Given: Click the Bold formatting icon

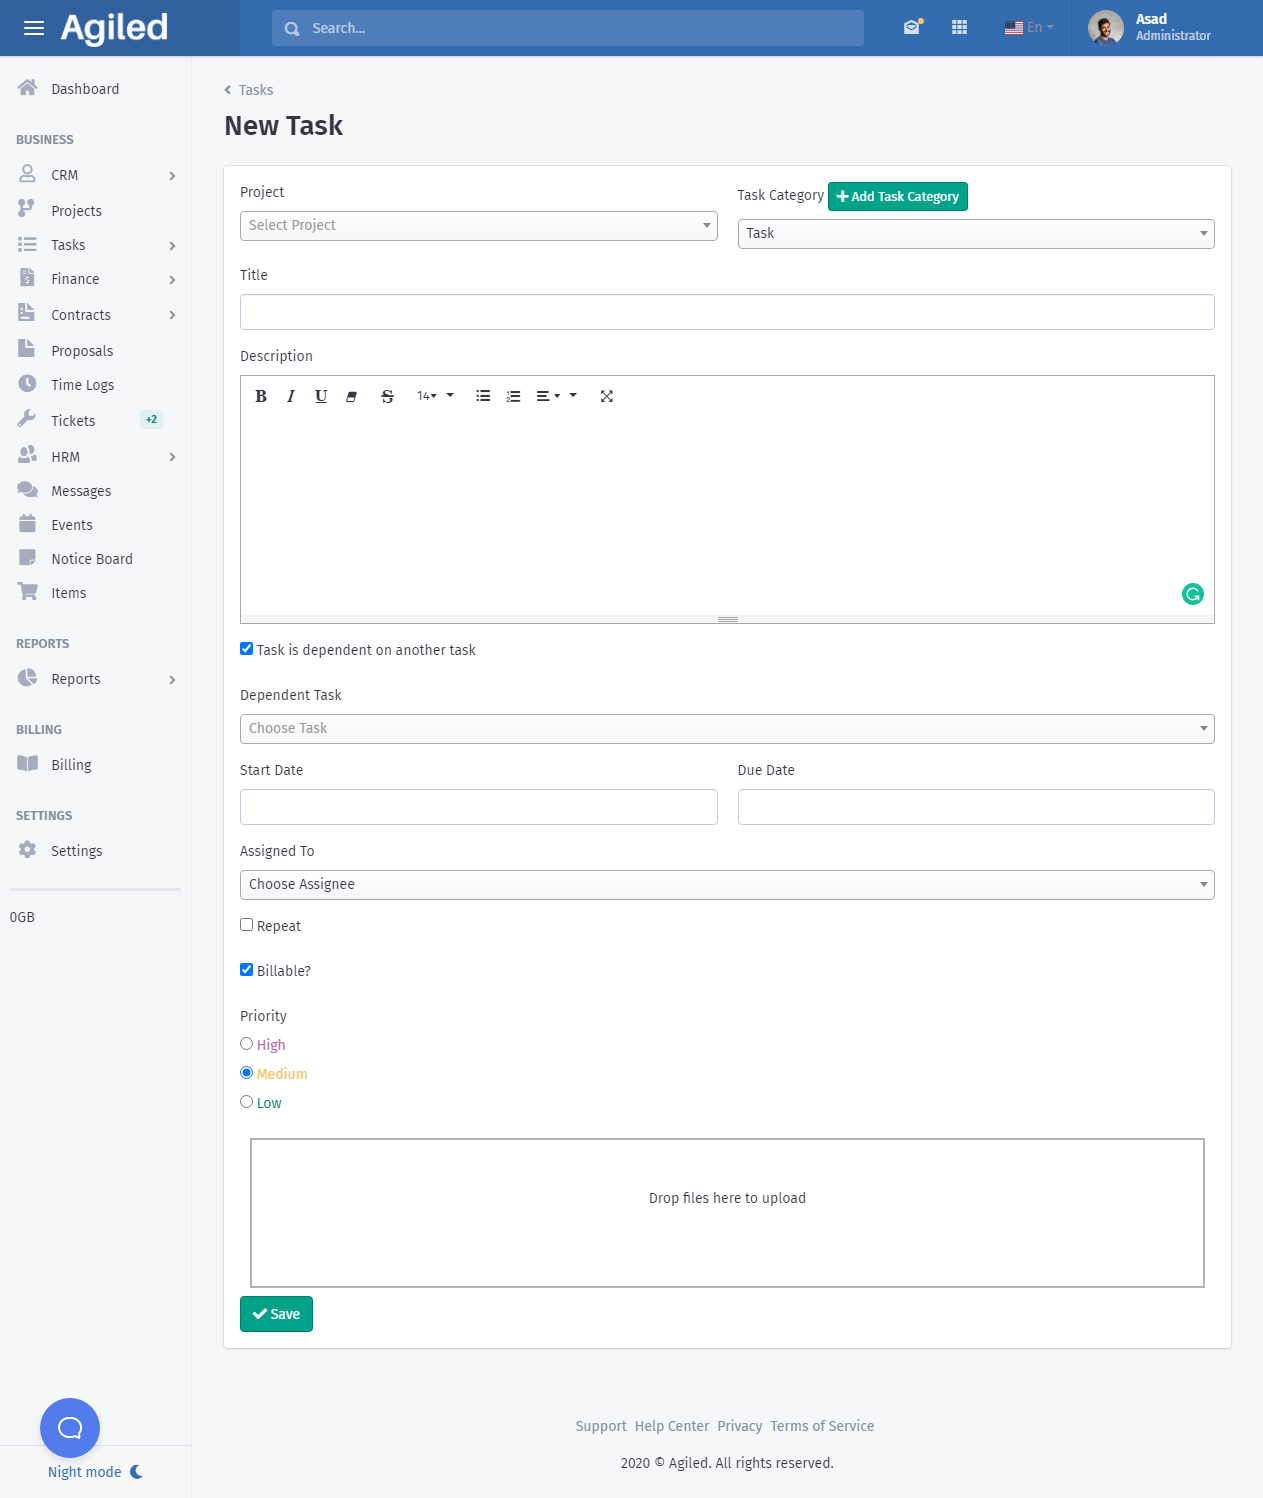Looking at the screenshot, I should tap(261, 396).
